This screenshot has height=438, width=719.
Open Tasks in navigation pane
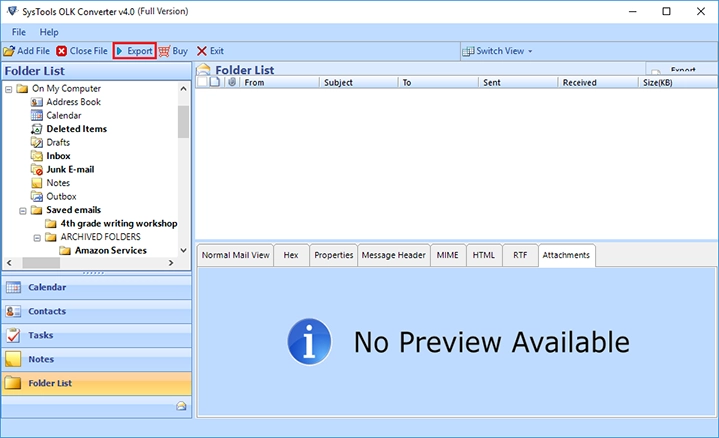[x=96, y=335]
